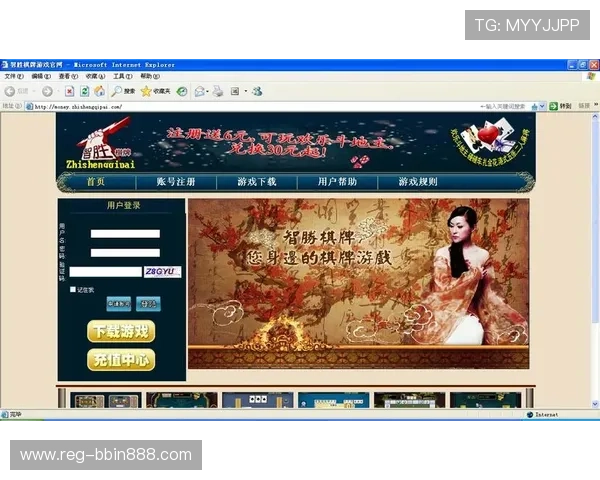Open the Forward button history dropdown arrow
This screenshot has width=600, height=480.
59,91
